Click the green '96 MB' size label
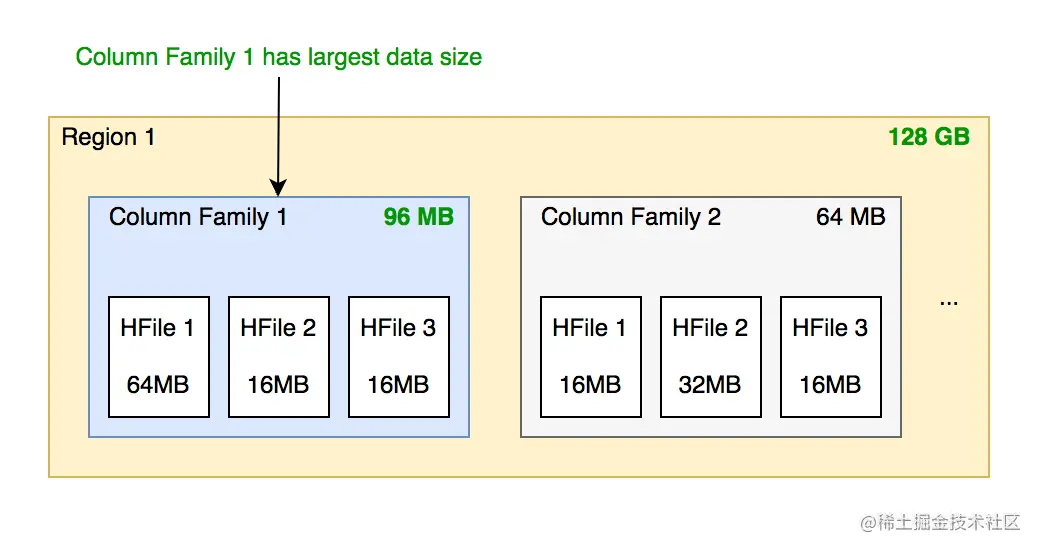This screenshot has width=1038, height=550. tap(418, 217)
